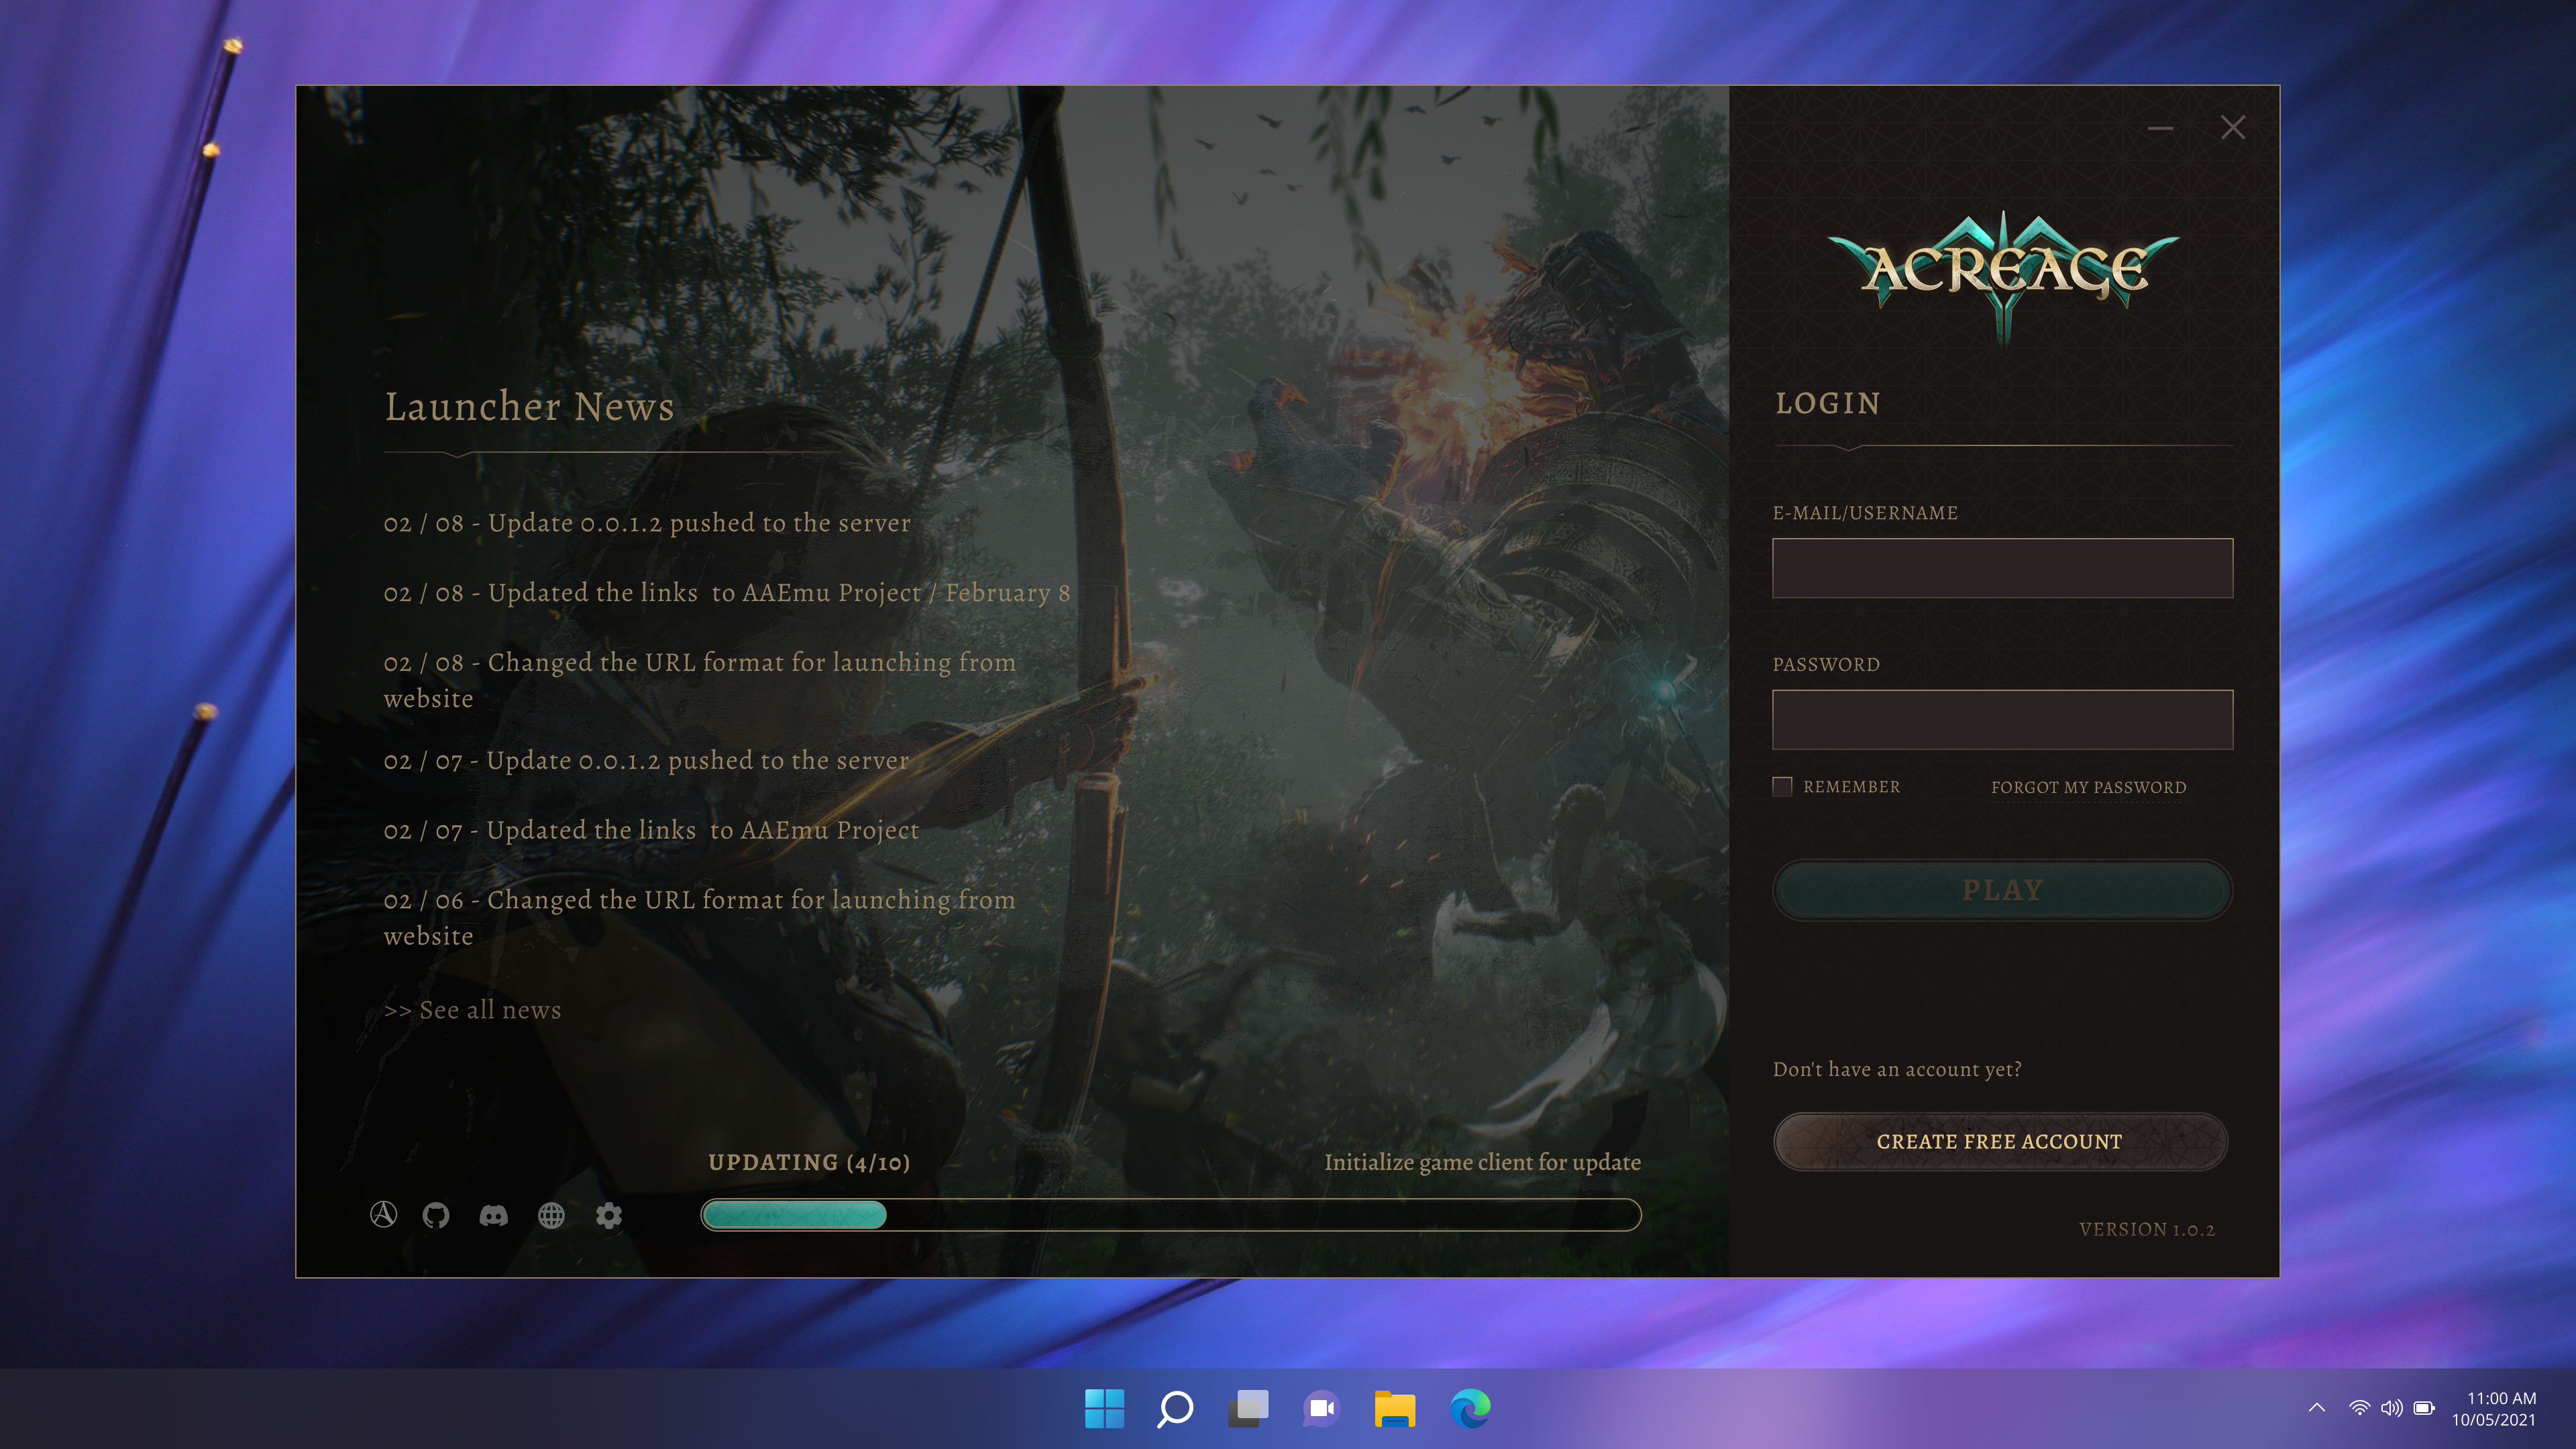The image size is (2576, 1449).
Task: Open File Explorer from taskbar
Action: coord(1394,1408)
